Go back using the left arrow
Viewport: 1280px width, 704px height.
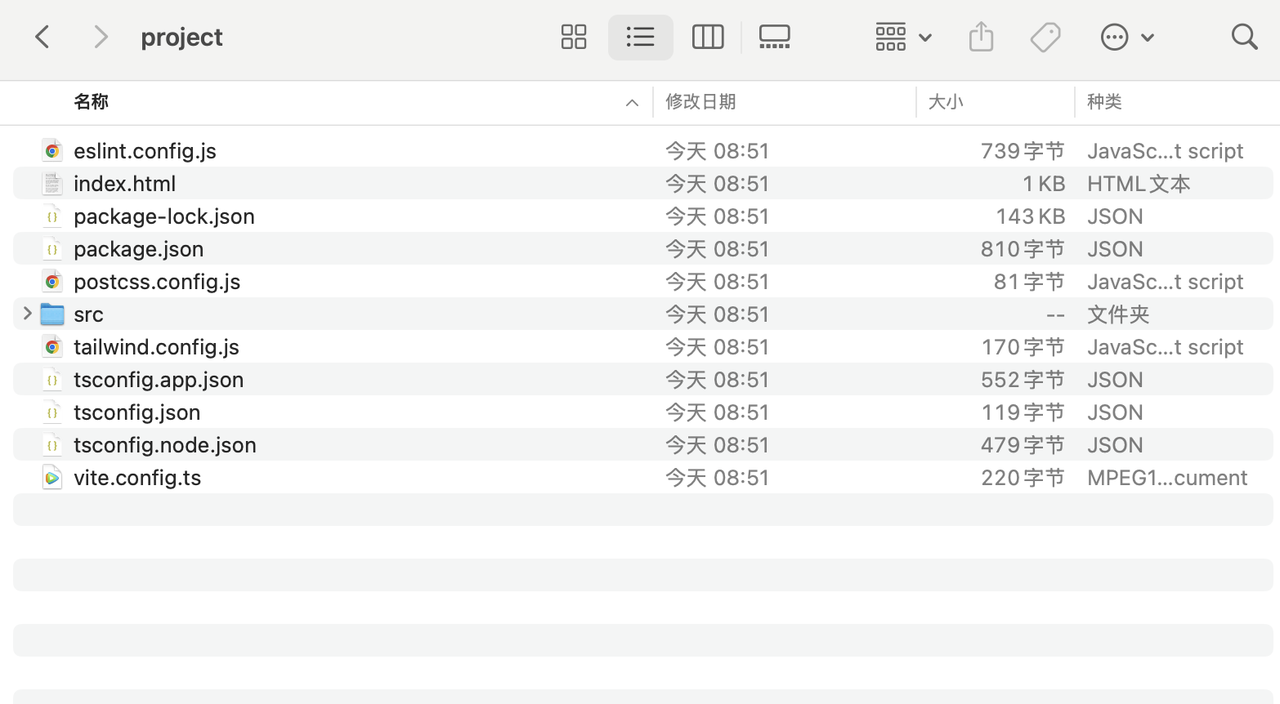point(42,38)
